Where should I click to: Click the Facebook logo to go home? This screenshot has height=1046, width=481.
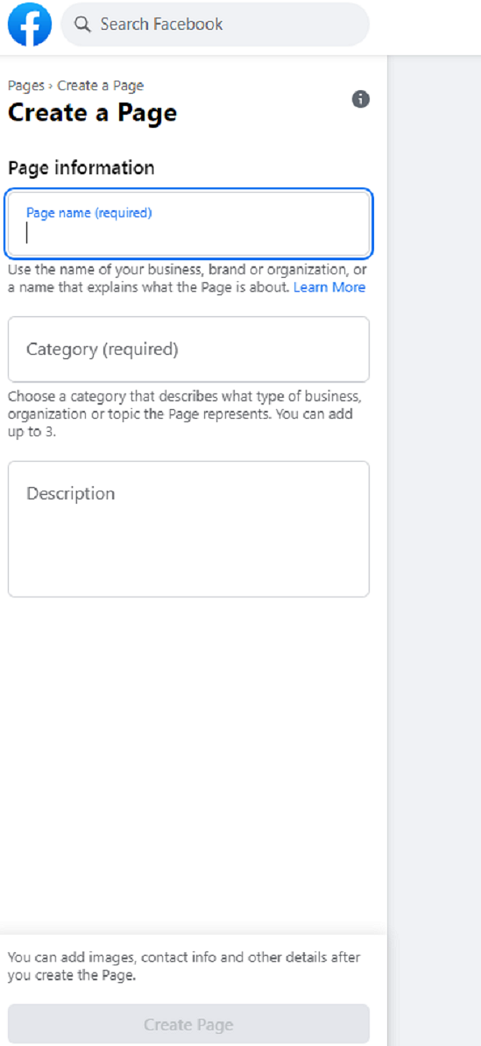[x=29, y=25]
